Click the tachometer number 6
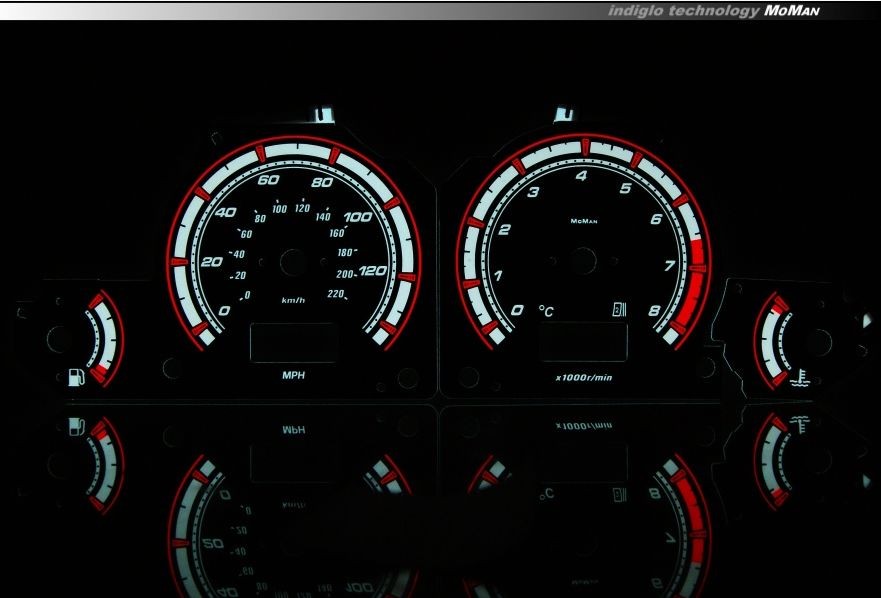The width and height of the screenshot is (881, 598). click(656, 219)
